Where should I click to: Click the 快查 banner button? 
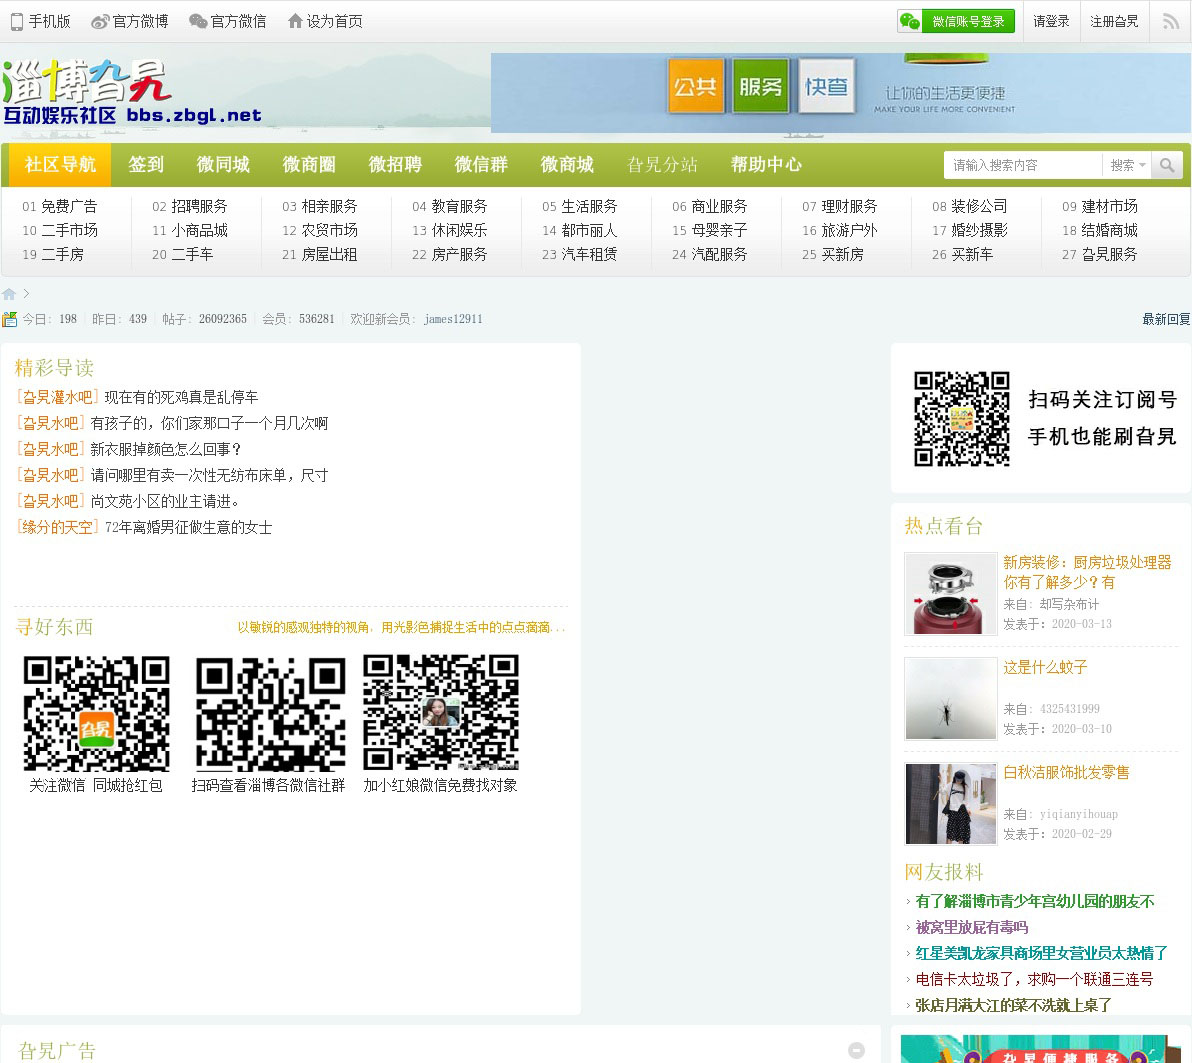click(826, 87)
